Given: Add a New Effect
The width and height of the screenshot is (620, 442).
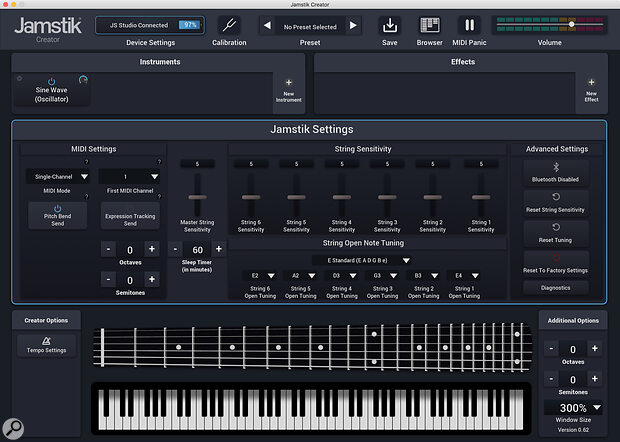Looking at the screenshot, I should (591, 91).
